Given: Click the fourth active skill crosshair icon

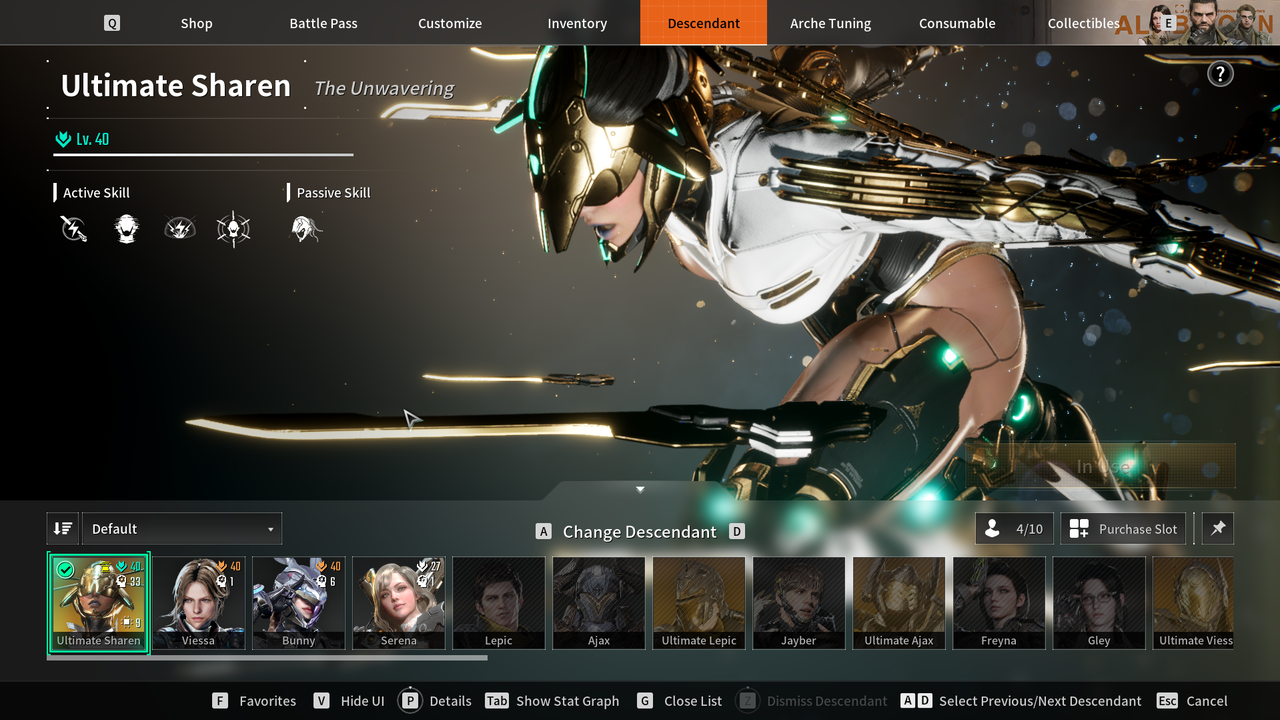Looking at the screenshot, I should coord(233,229).
